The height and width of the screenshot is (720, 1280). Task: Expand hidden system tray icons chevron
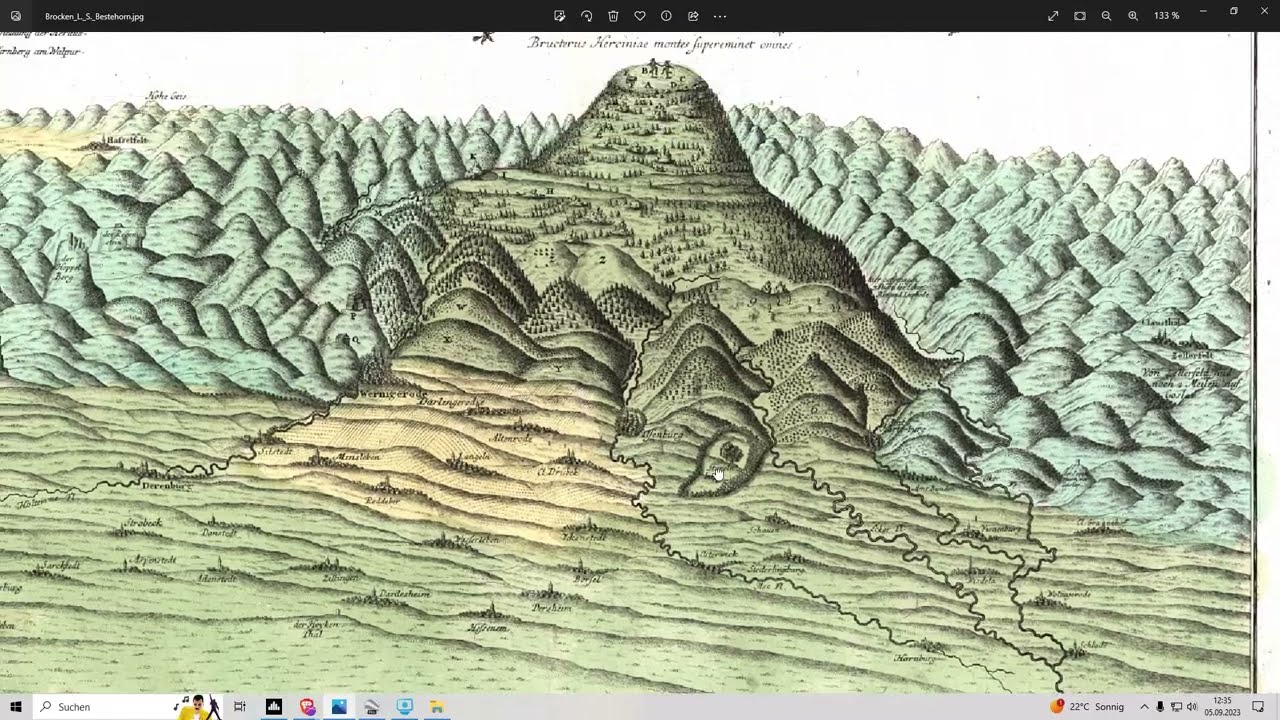pos(1144,707)
